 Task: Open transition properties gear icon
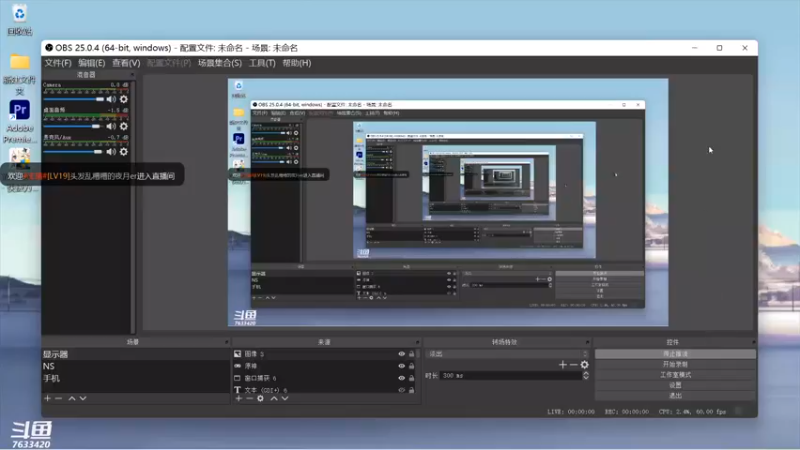point(585,364)
